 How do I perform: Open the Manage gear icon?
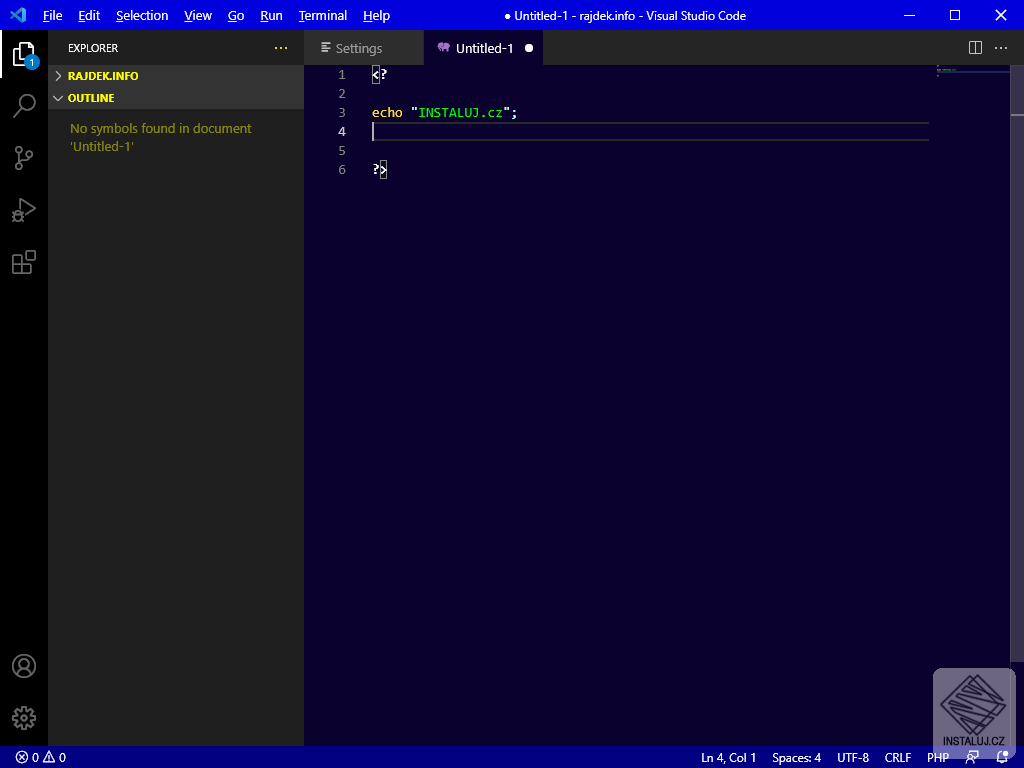[24, 718]
